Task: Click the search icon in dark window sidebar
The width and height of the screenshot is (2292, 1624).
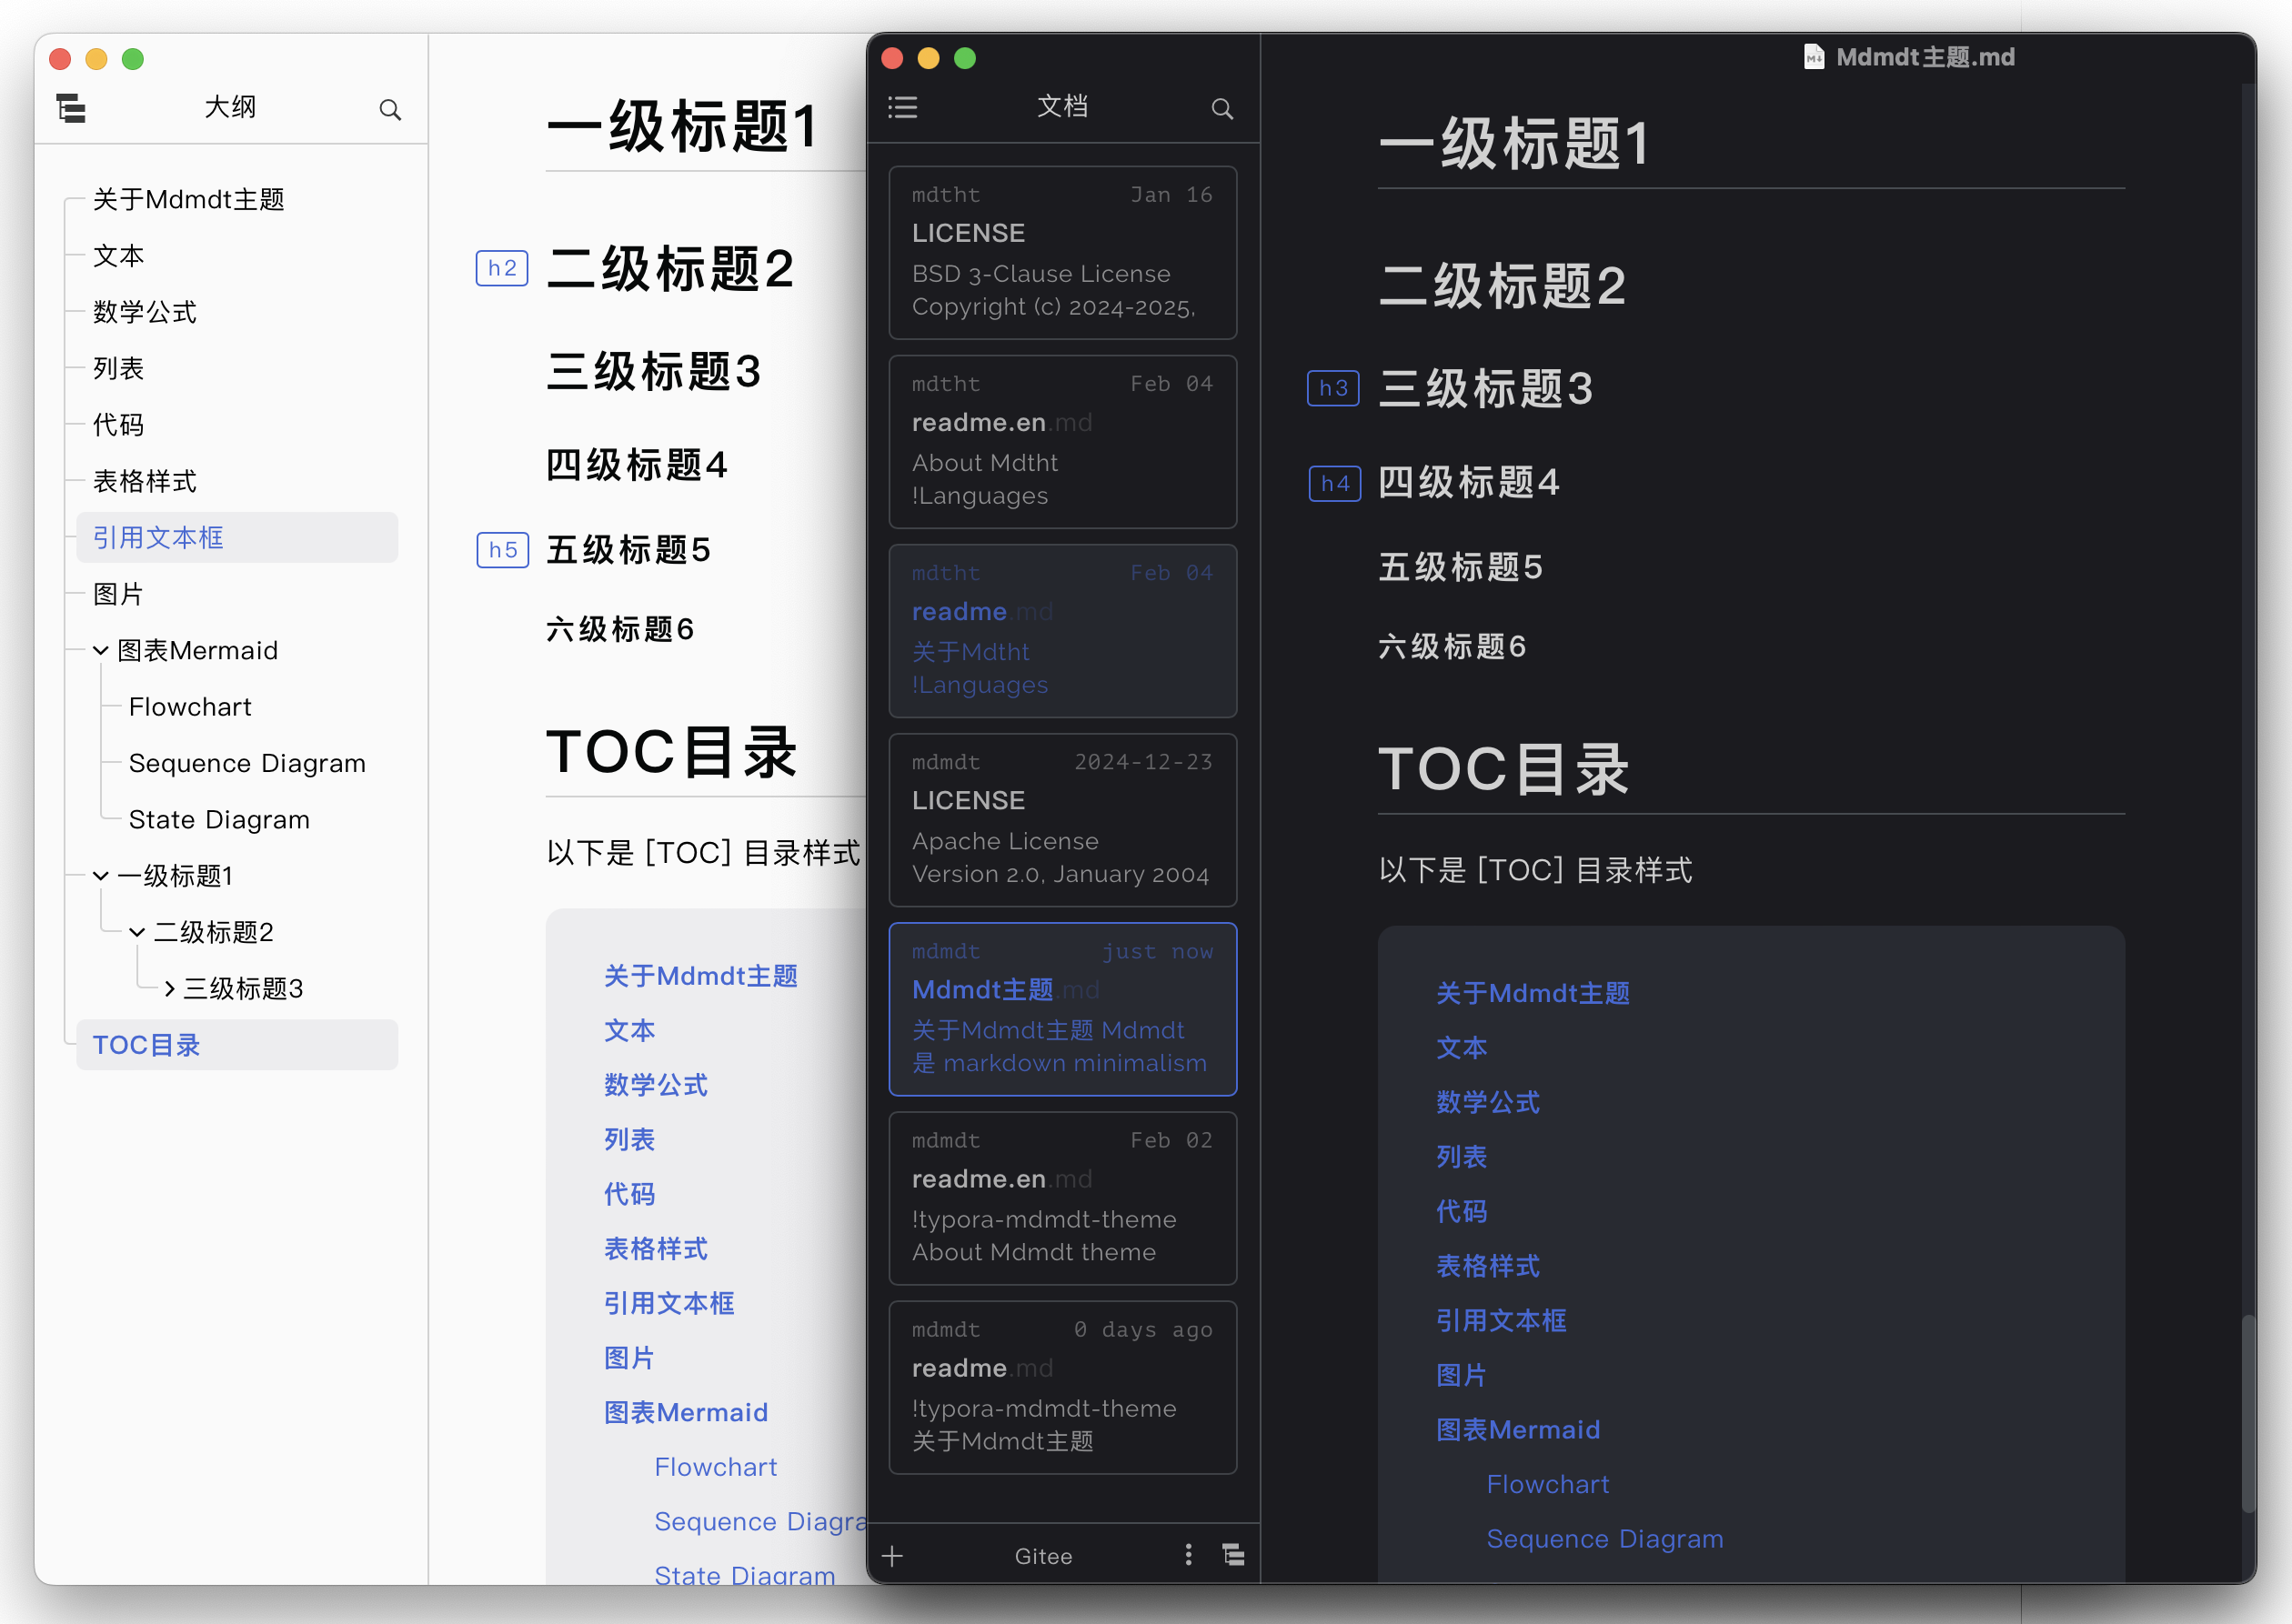Action: tap(1222, 108)
